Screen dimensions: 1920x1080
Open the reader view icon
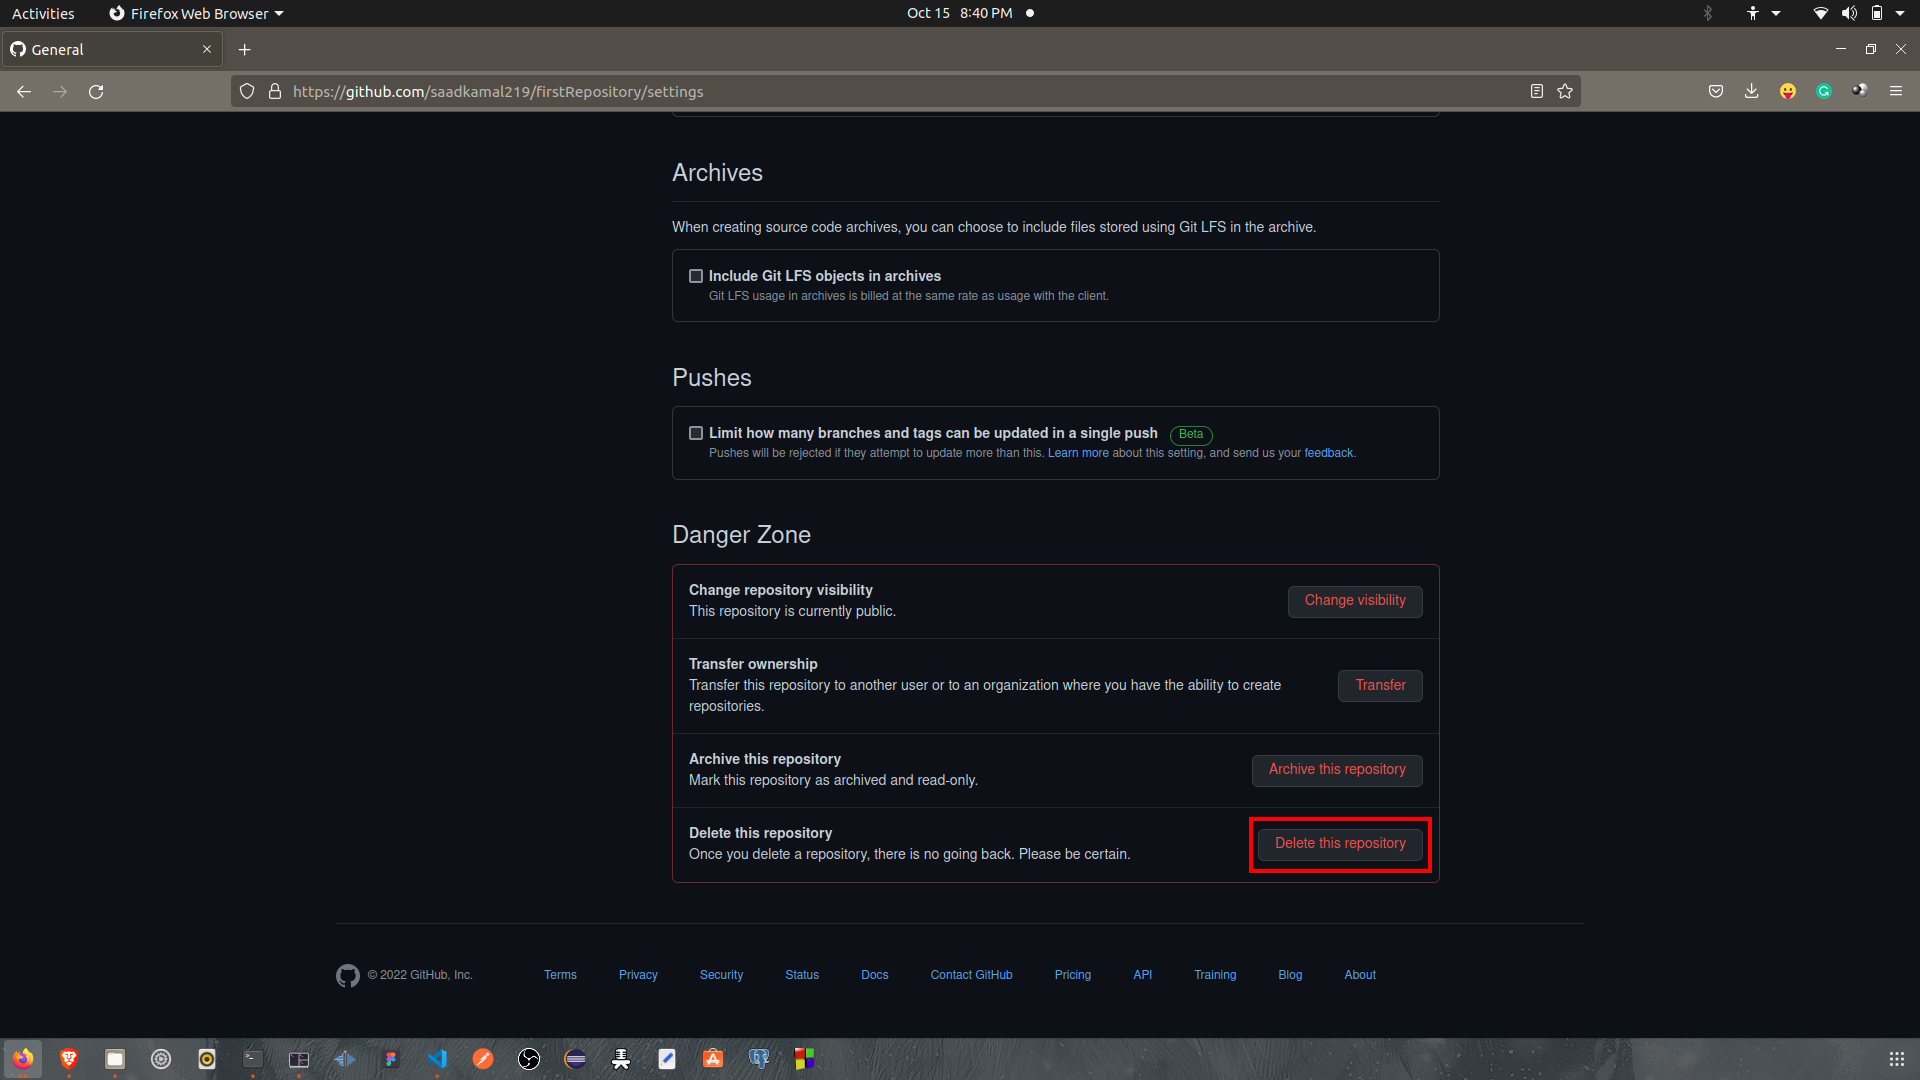(x=1537, y=92)
